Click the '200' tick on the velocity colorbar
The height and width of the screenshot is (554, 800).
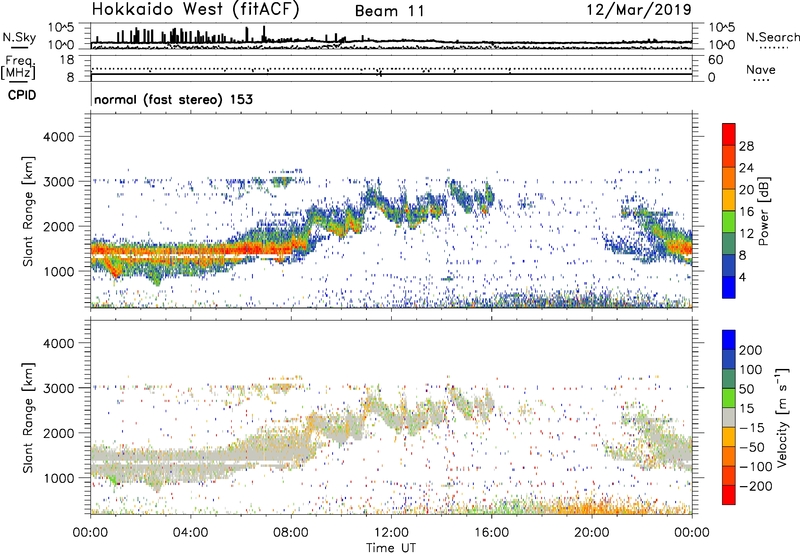[x=751, y=350]
